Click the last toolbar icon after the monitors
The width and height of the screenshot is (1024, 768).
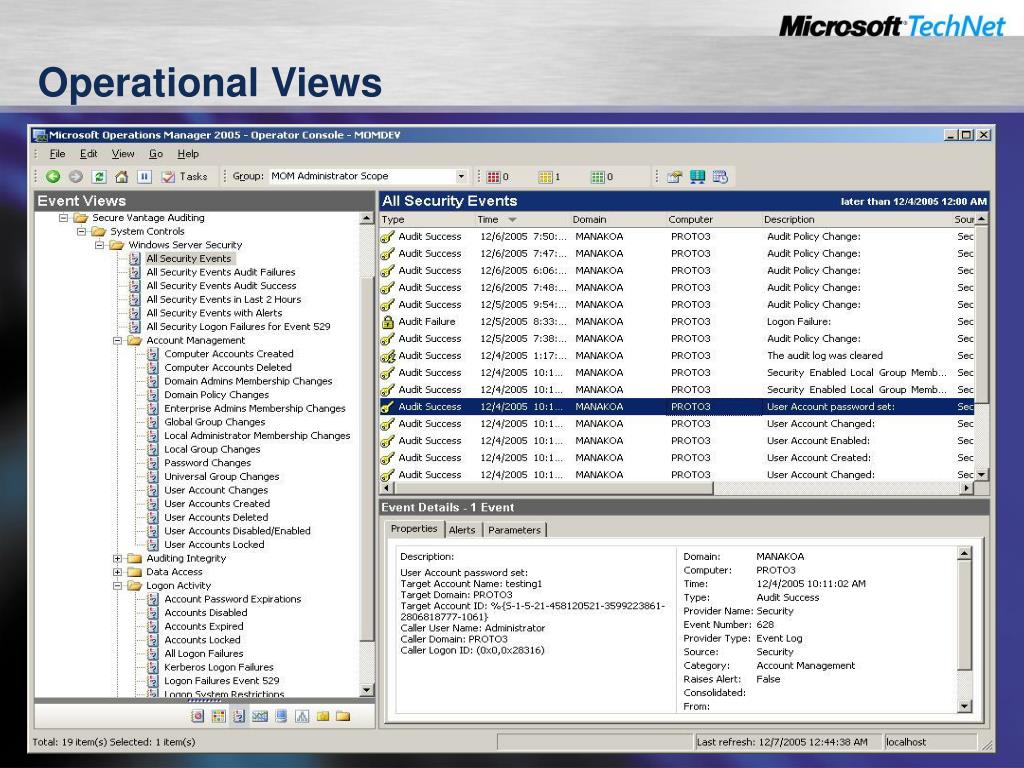pos(720,176)
